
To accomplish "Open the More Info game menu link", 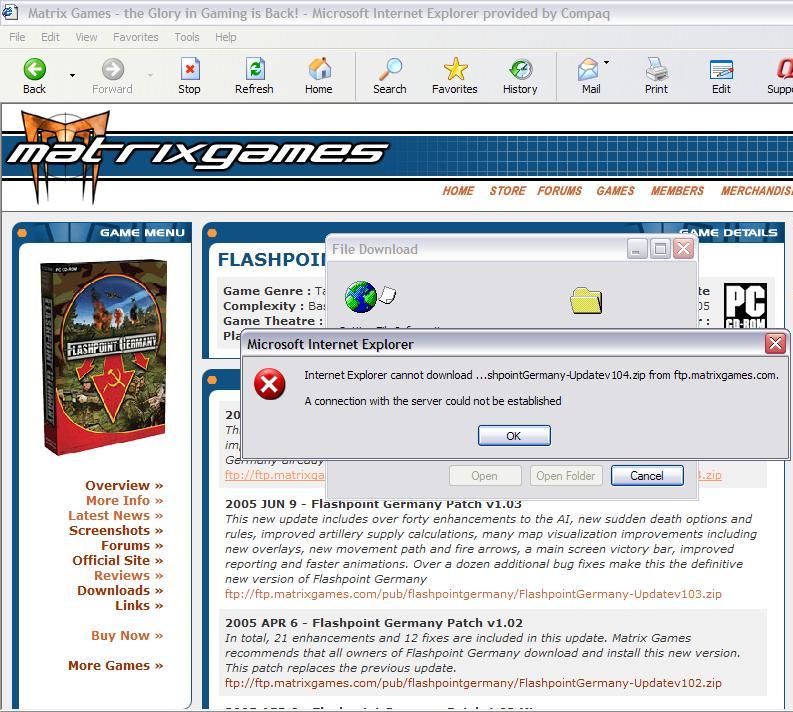I will click(124, 501).
